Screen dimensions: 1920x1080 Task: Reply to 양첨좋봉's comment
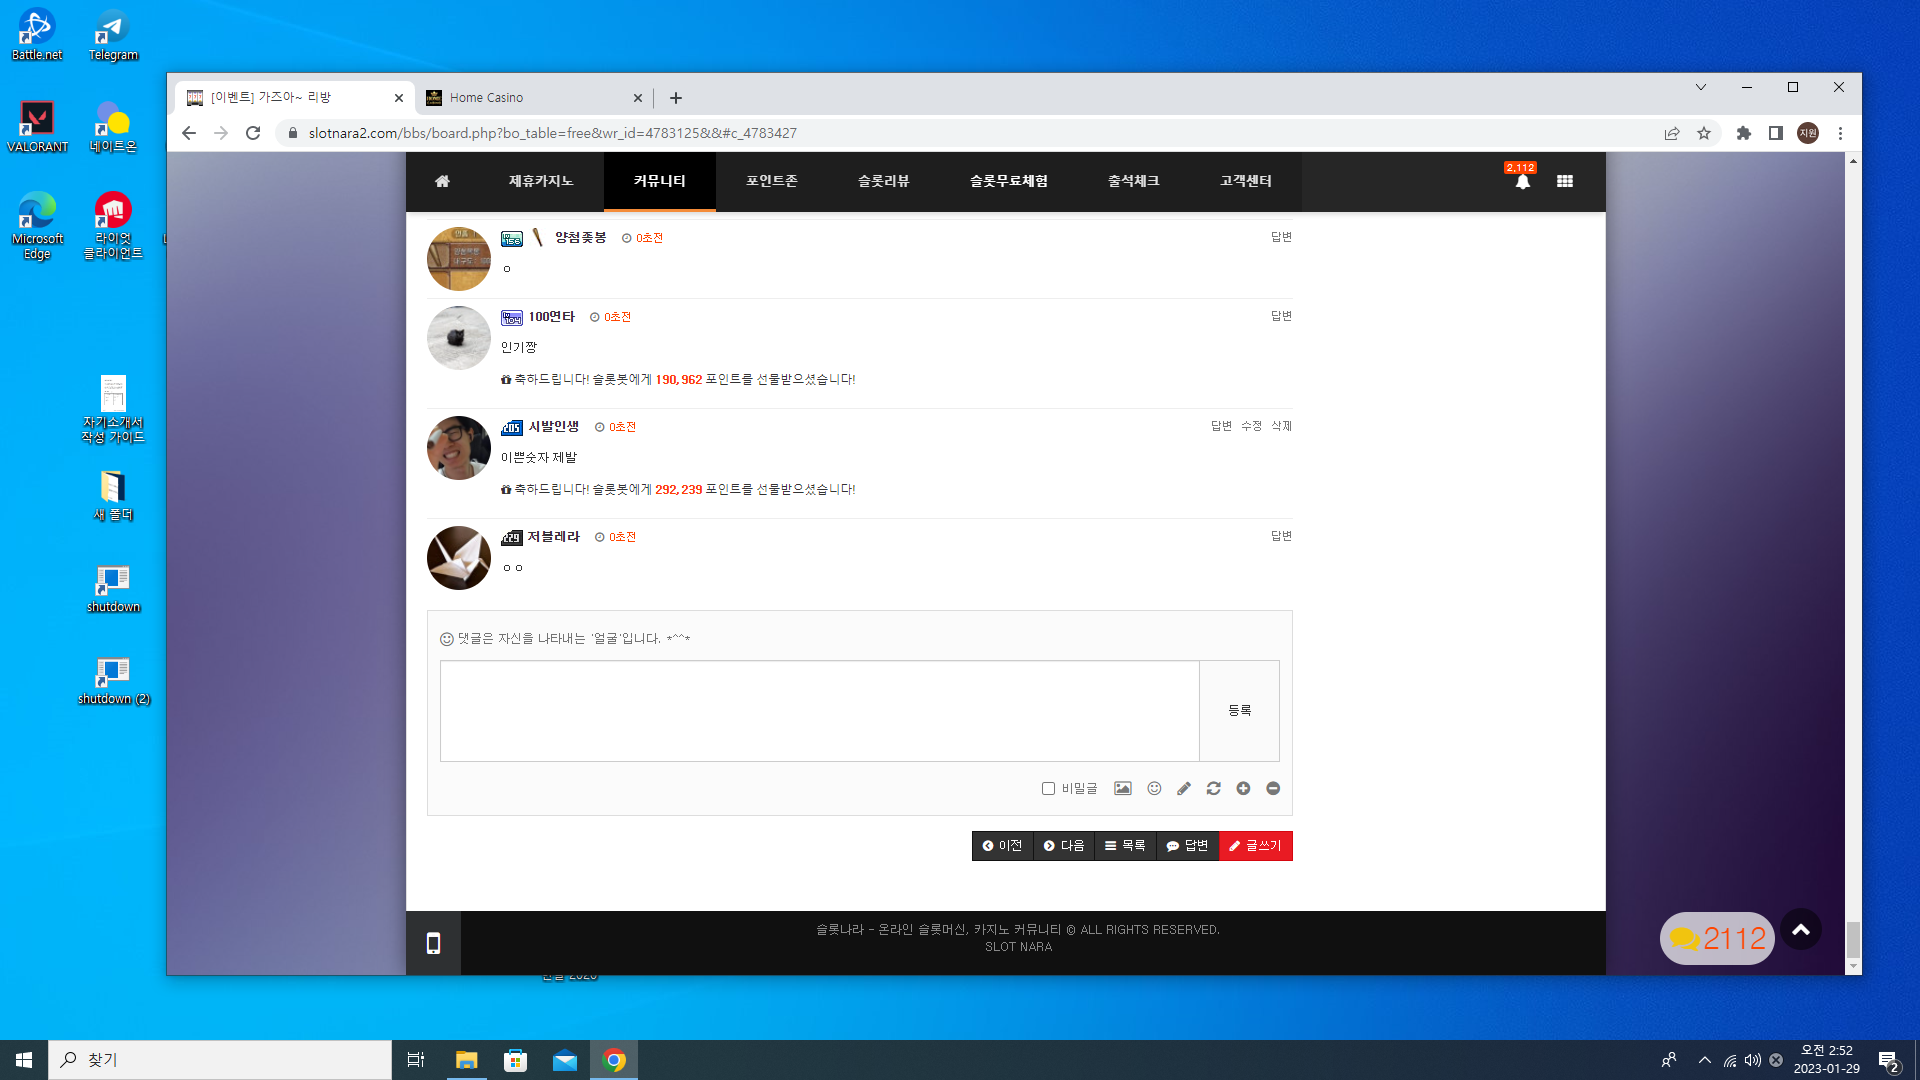pos(1281,237)
